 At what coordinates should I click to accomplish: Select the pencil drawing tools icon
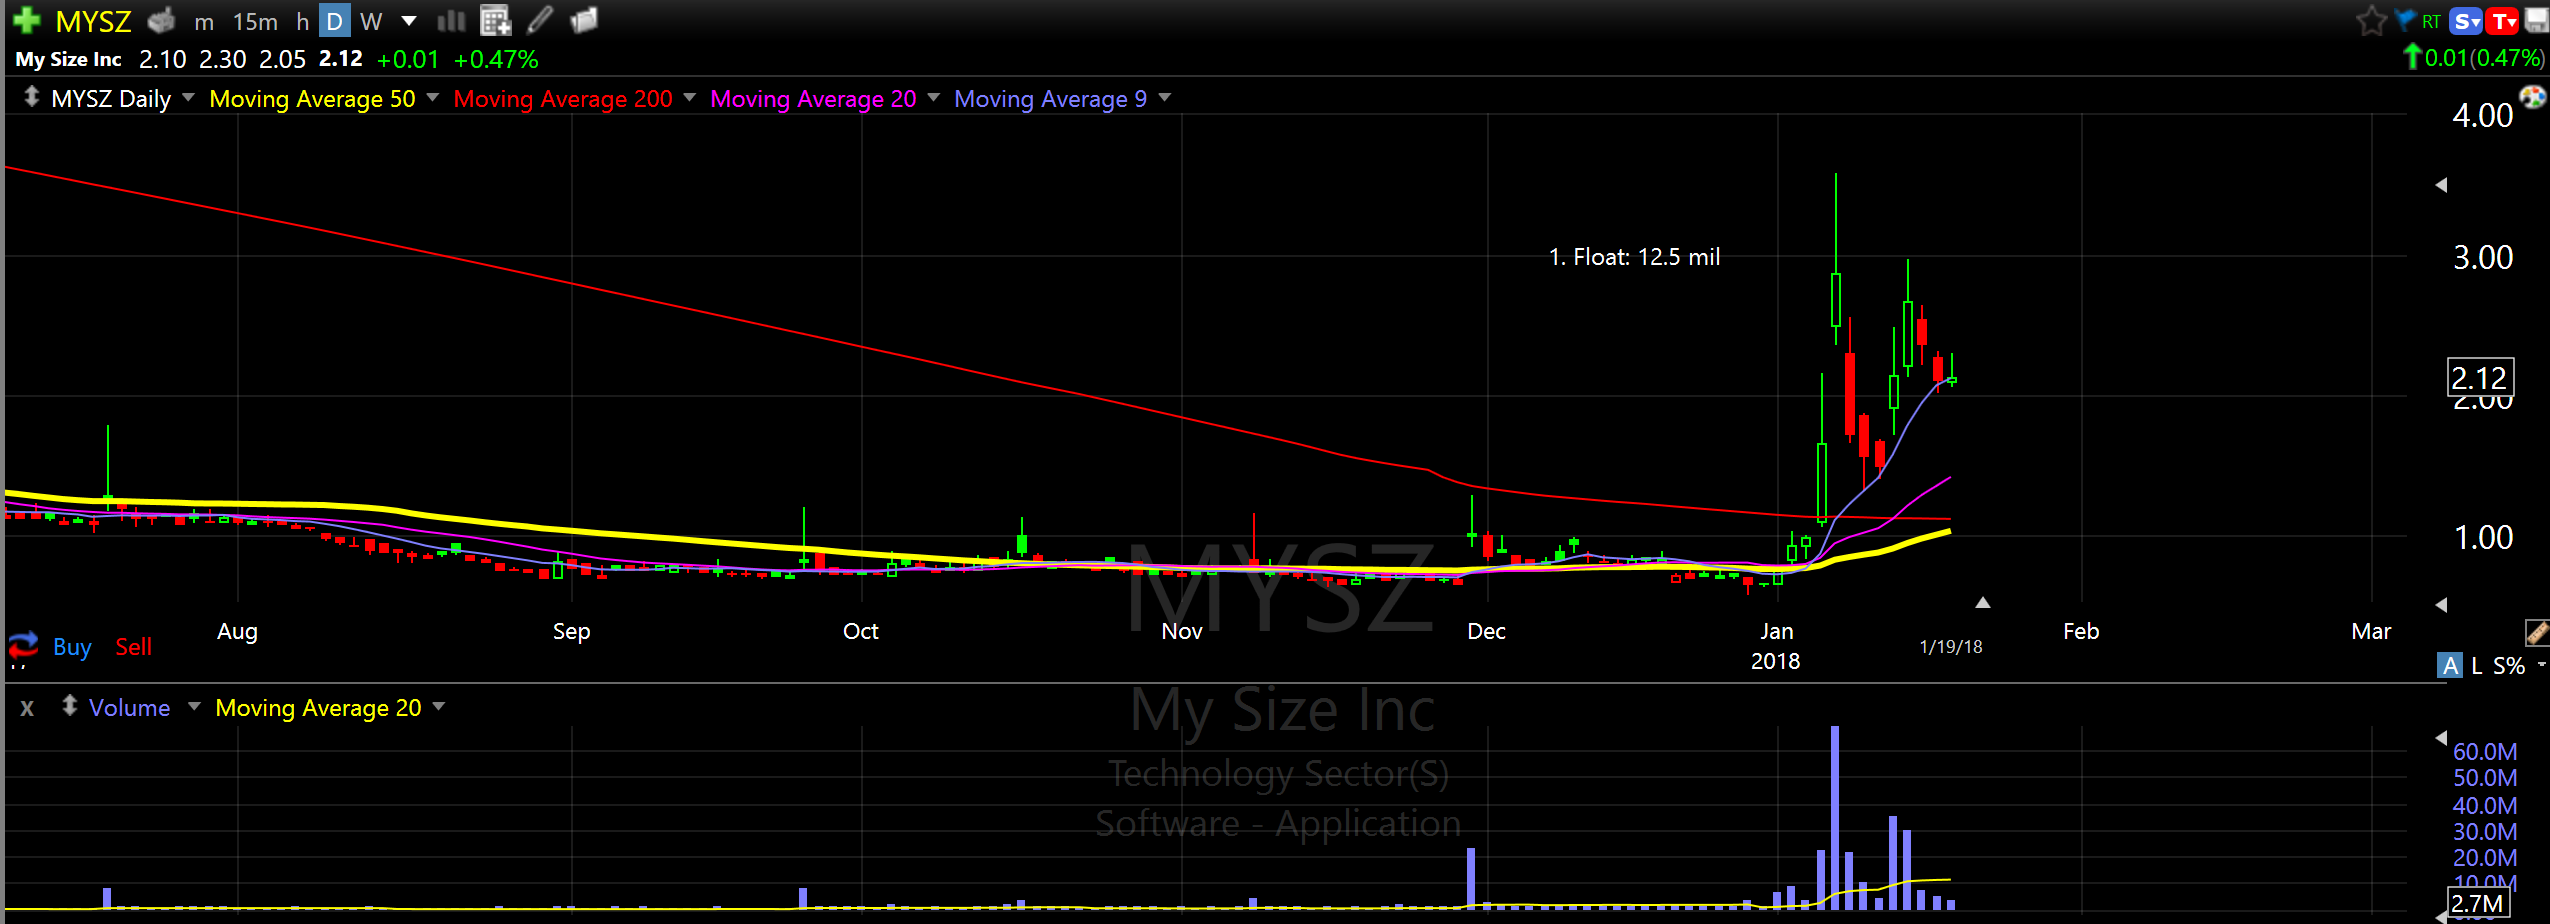540,20
